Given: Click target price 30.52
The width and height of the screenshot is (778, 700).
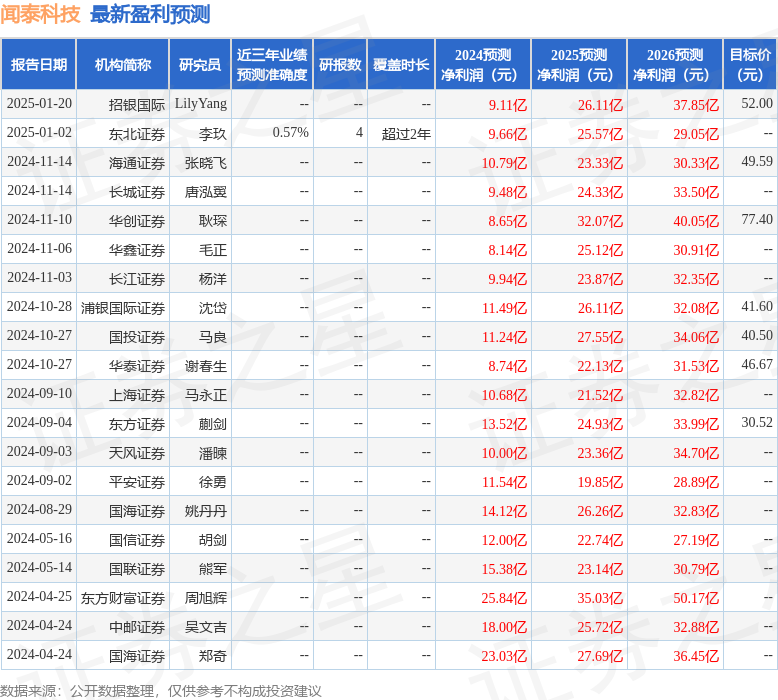Looking at the screenshot, I should pyautogui.click(x=757, y=423).
